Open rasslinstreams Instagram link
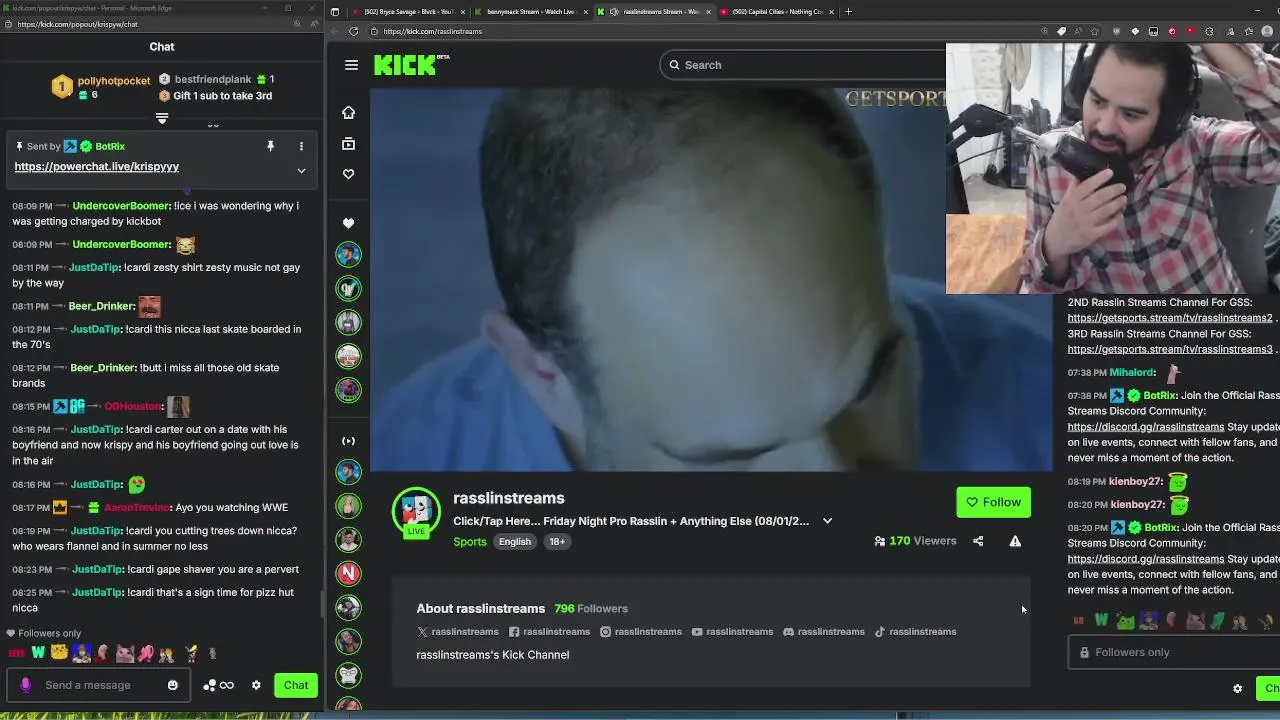This screenshot has width=1280, height=720. point(641,632)
